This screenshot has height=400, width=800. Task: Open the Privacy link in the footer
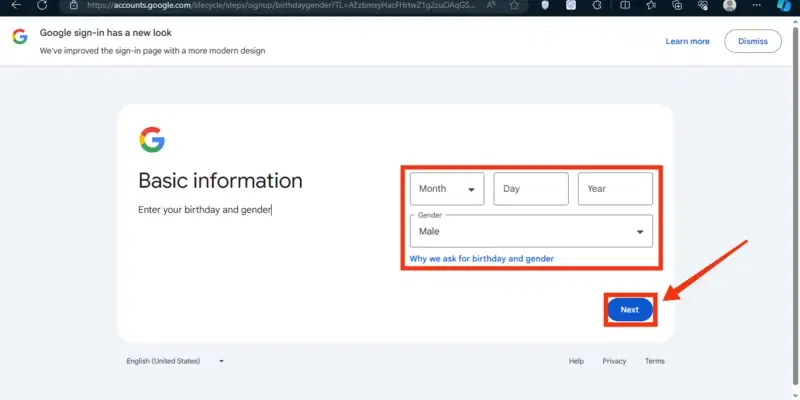point(614,361)
